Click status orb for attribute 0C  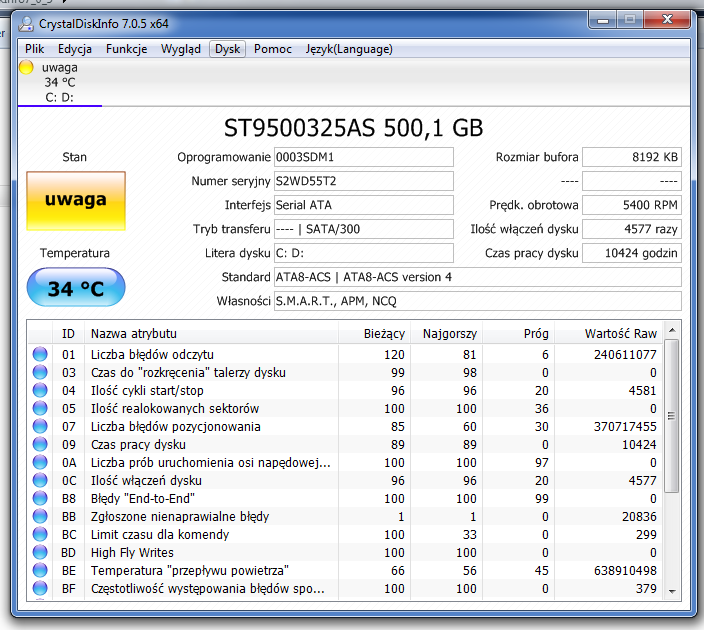[x=40, y=480]
